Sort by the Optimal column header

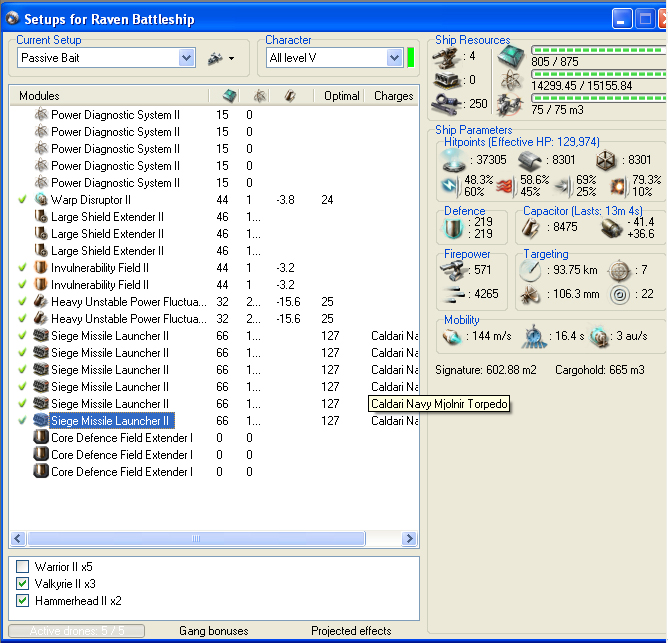click(x=341, y=96)
